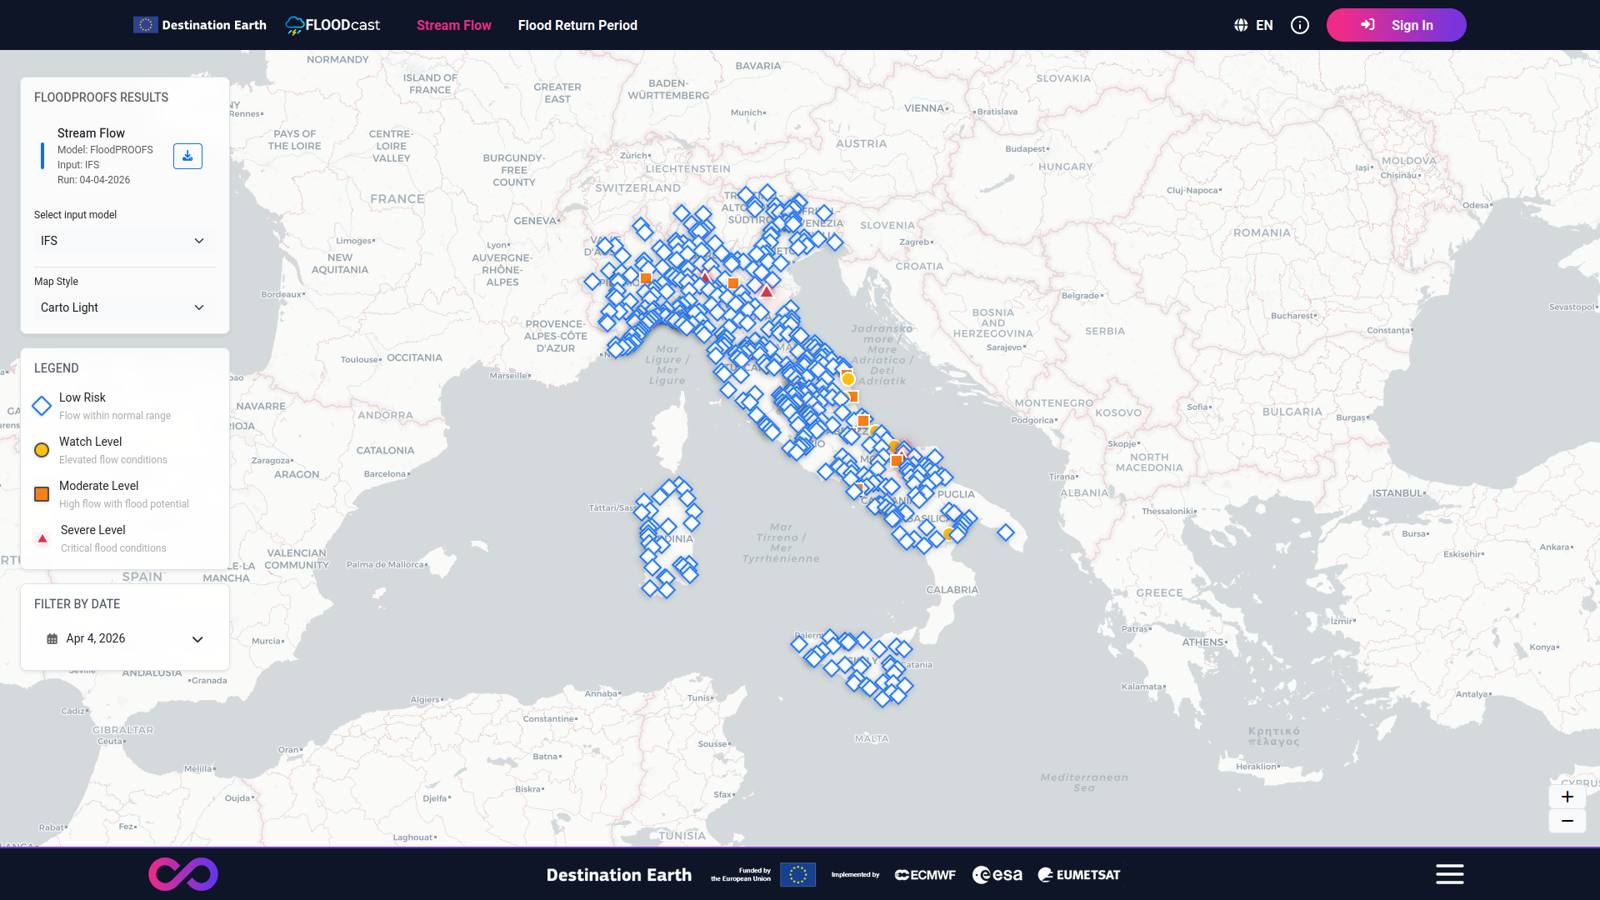The height and width of the screenshot is (900, 1600).
Task: Zoom in the map with plus button
Action: (x=1567, y=797)
